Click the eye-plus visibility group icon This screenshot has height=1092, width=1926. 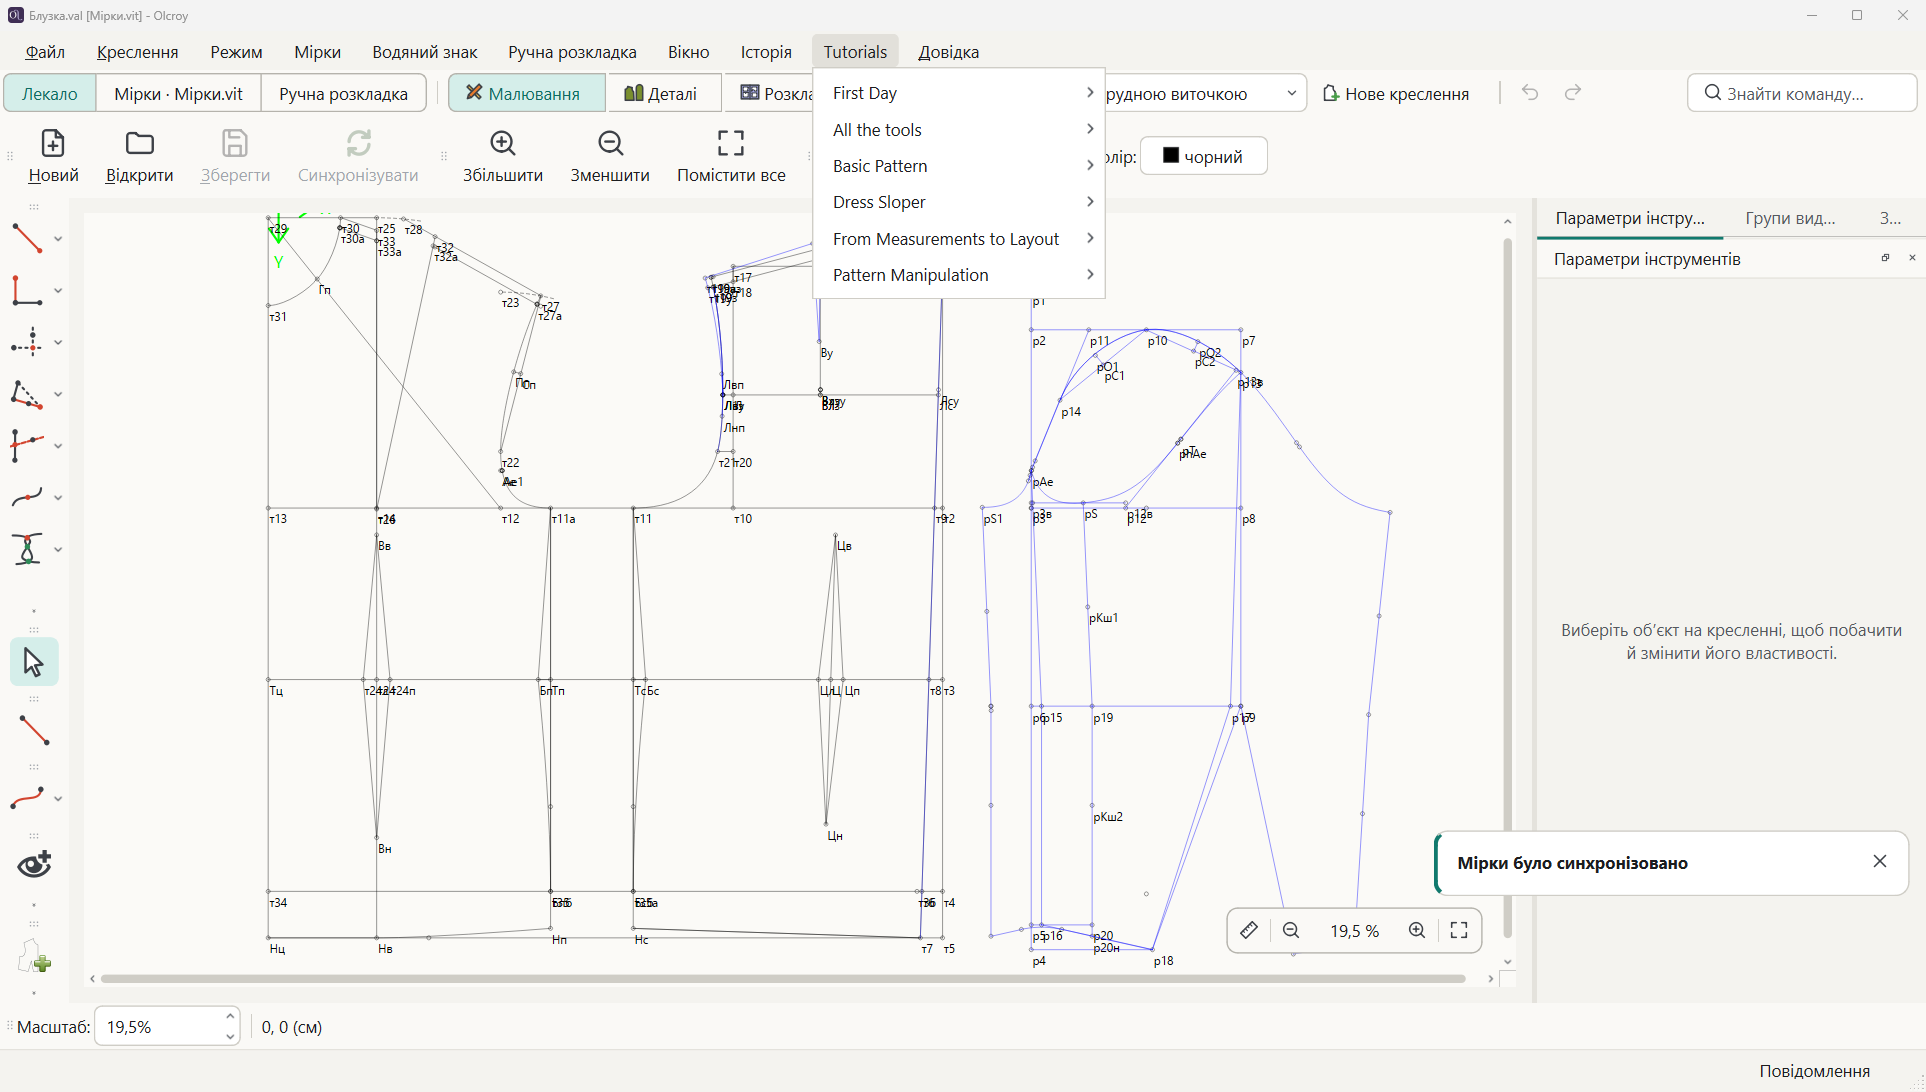[34, 864]
